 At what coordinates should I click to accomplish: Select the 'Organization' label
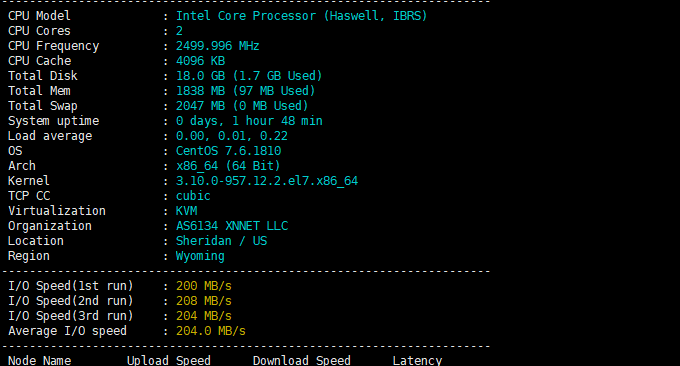coord(50,226)
